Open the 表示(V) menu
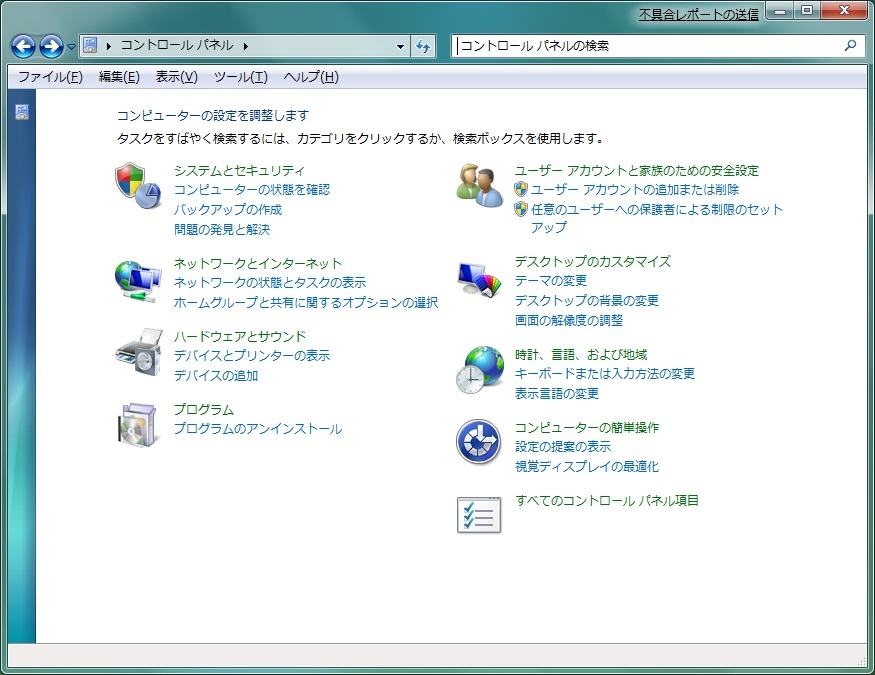The image size is (875, 675). pyautogui.click(x=176, y=77)
